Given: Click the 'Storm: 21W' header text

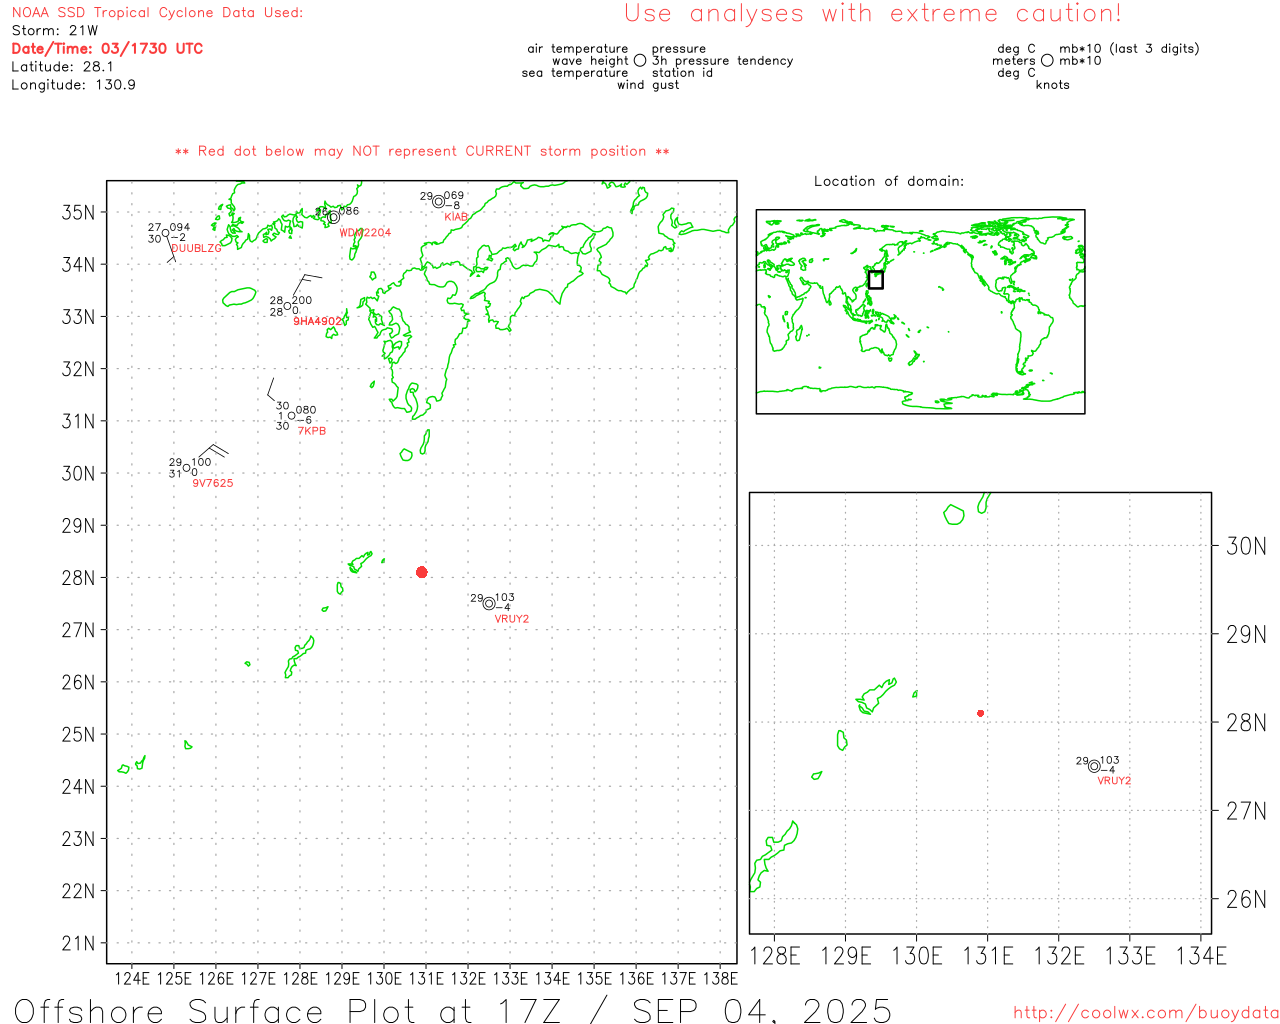Looking at the screenshot, I should click(55, 31).
